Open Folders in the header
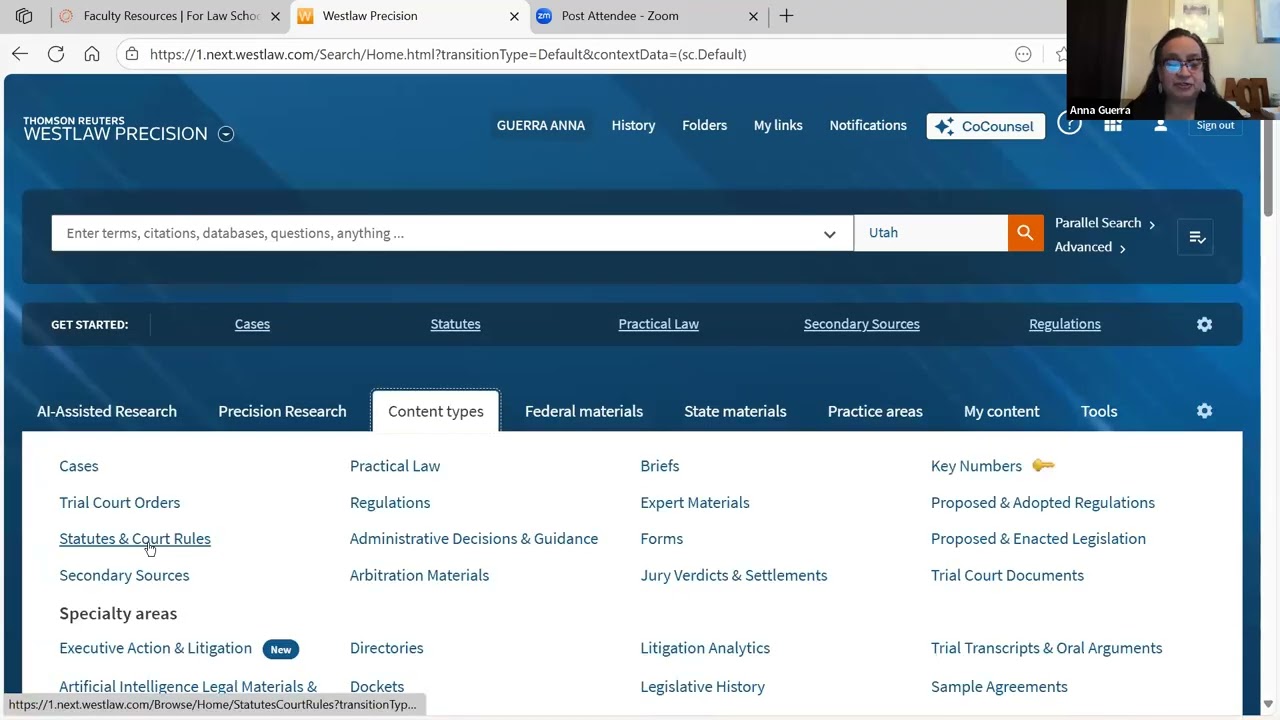Viewport: 1280px width, 720px height. coord(704,125)
